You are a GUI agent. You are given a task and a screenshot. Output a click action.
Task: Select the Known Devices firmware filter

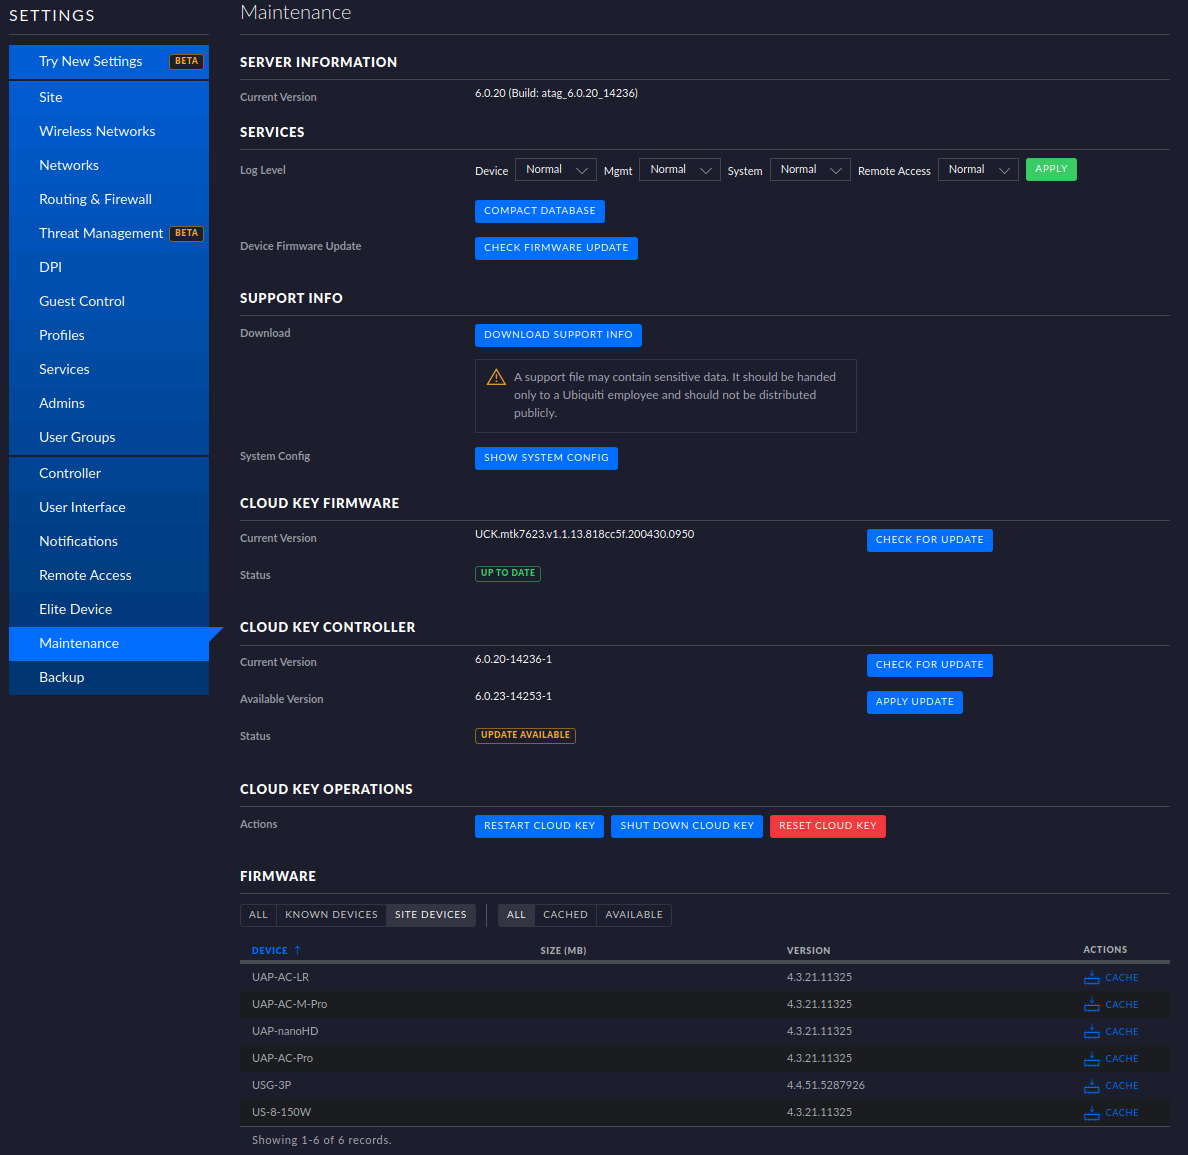tap(331, 915)
